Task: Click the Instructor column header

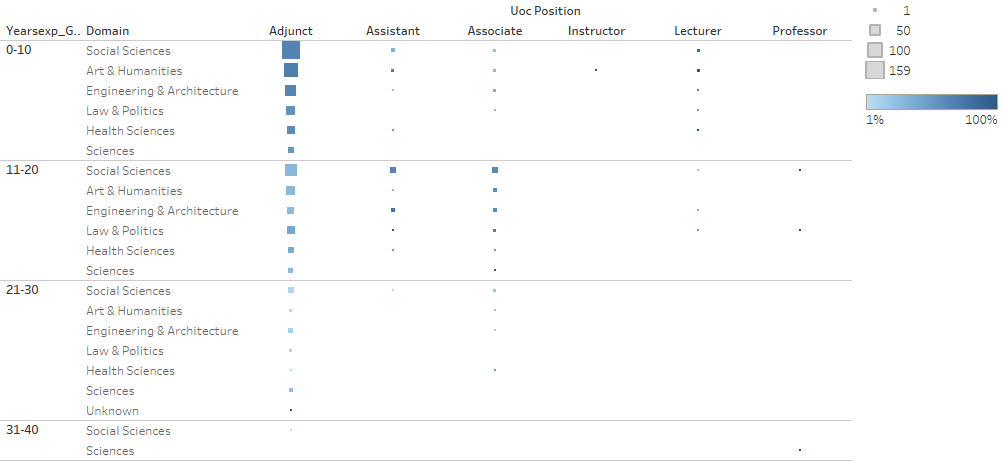Action: click(596, 31)
